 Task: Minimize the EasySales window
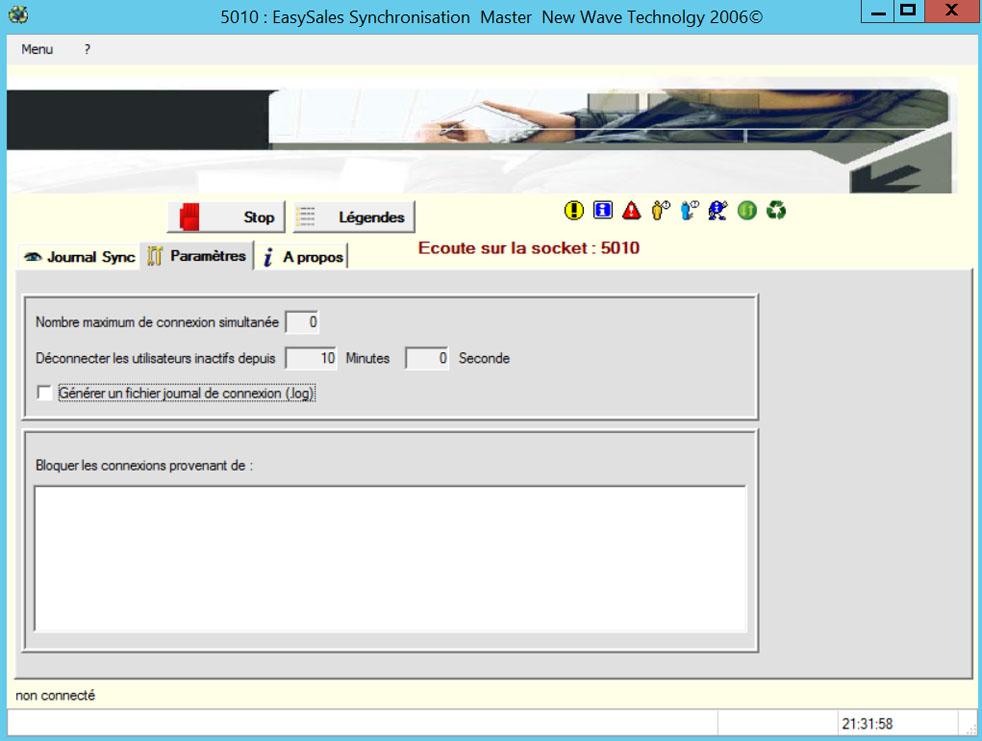click(878, 11)
